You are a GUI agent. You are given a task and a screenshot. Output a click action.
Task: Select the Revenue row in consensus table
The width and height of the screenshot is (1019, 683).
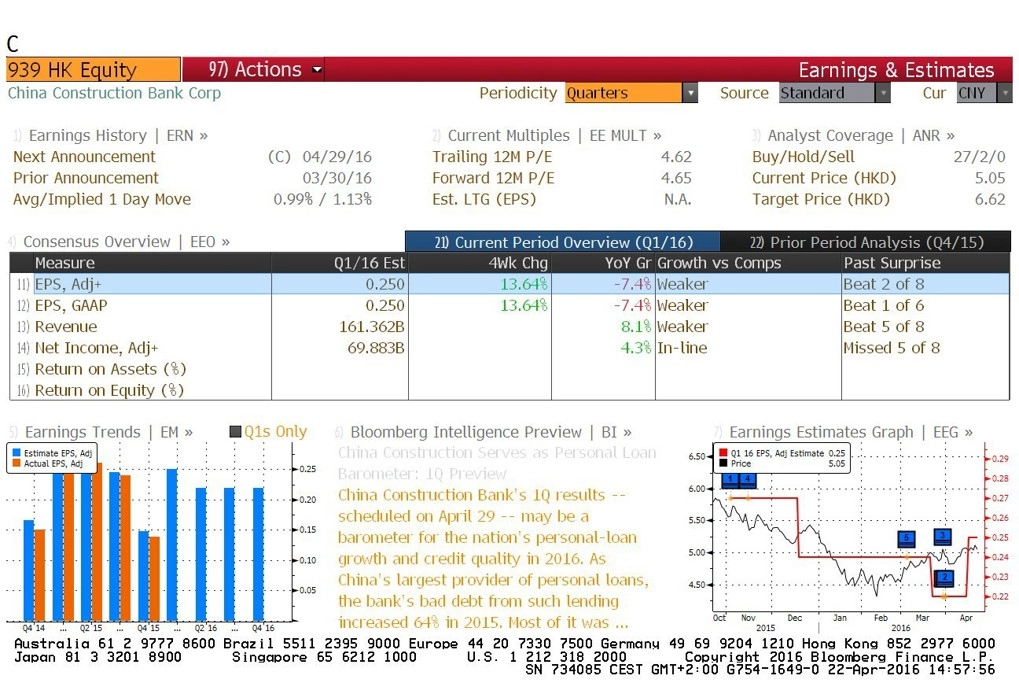(x=510, y=327)
